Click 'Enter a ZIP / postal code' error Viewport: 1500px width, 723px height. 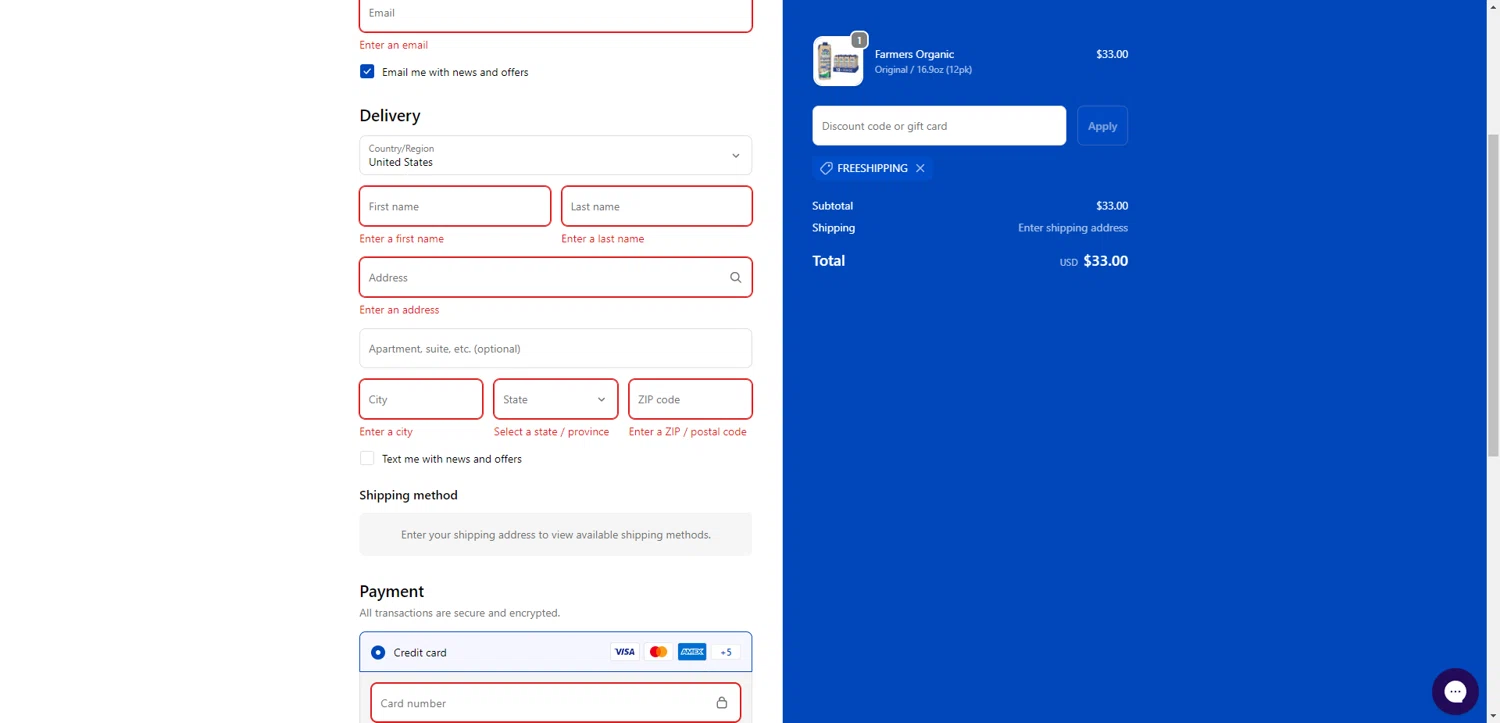[688, 432]
